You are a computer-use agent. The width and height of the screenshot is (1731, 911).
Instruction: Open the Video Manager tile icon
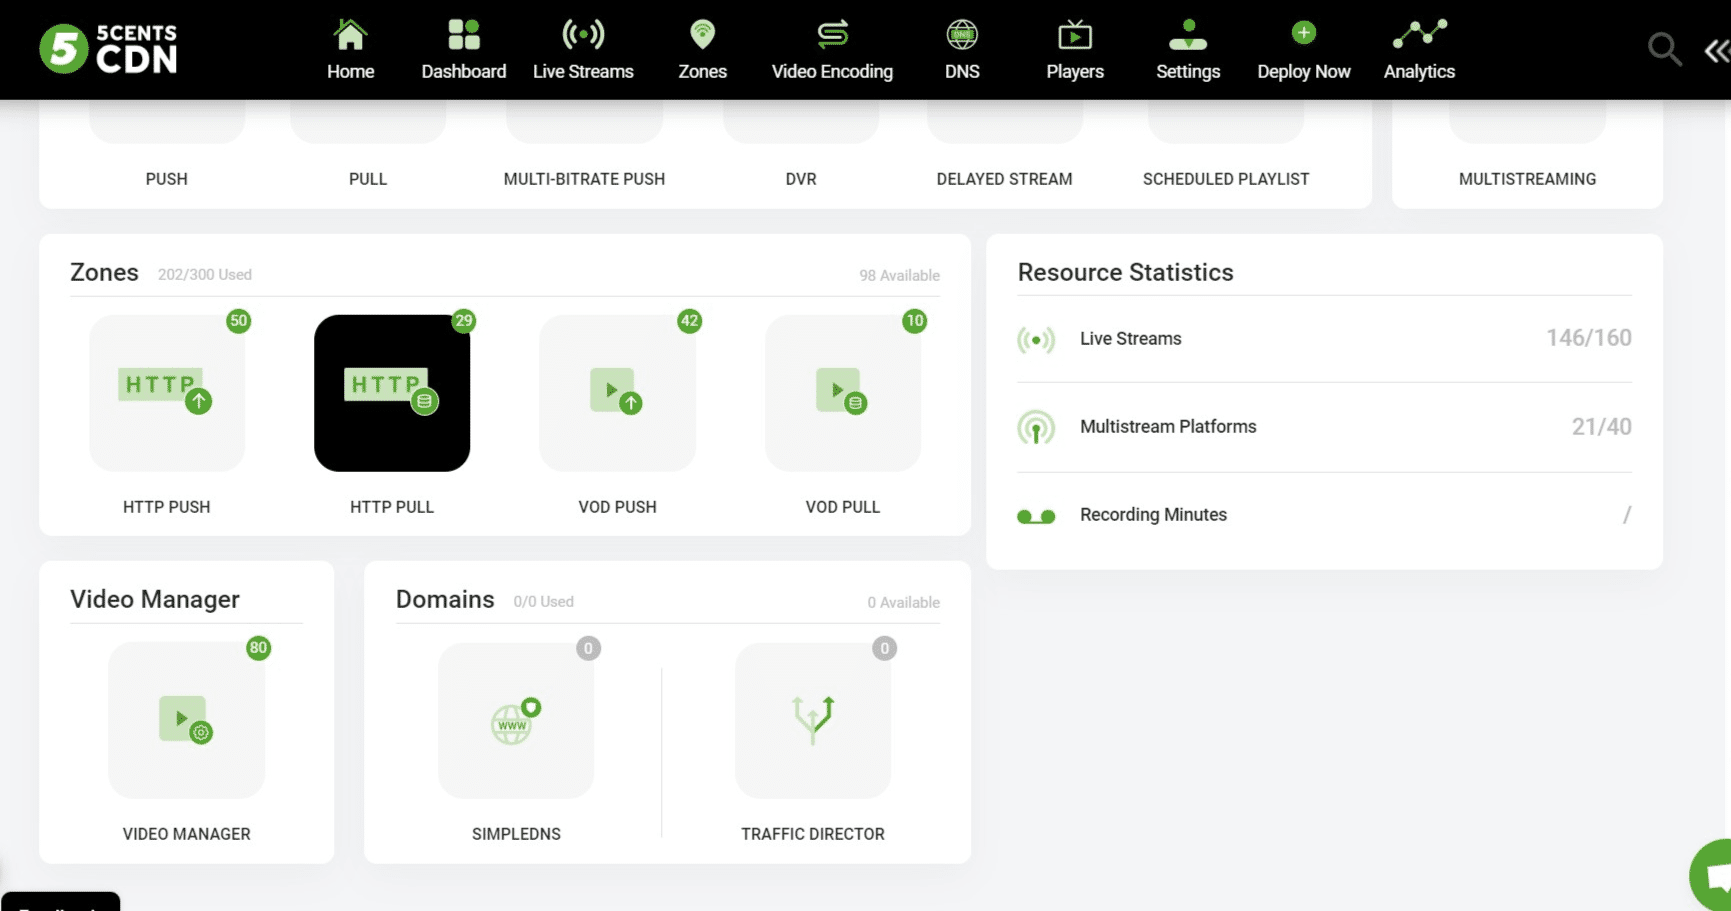tap(186, 720)
